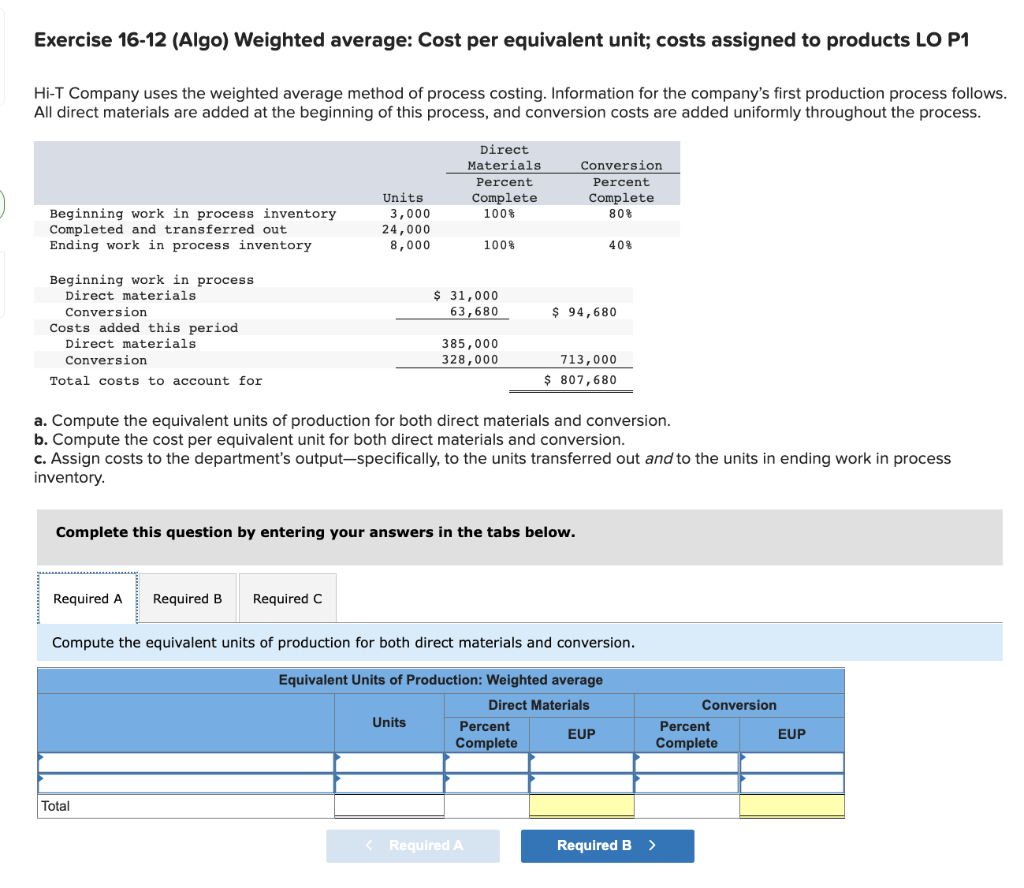Click the Equivalent Units of Production table header
1024x888 pixels.
pyautogui.click(x=440, y=680)
